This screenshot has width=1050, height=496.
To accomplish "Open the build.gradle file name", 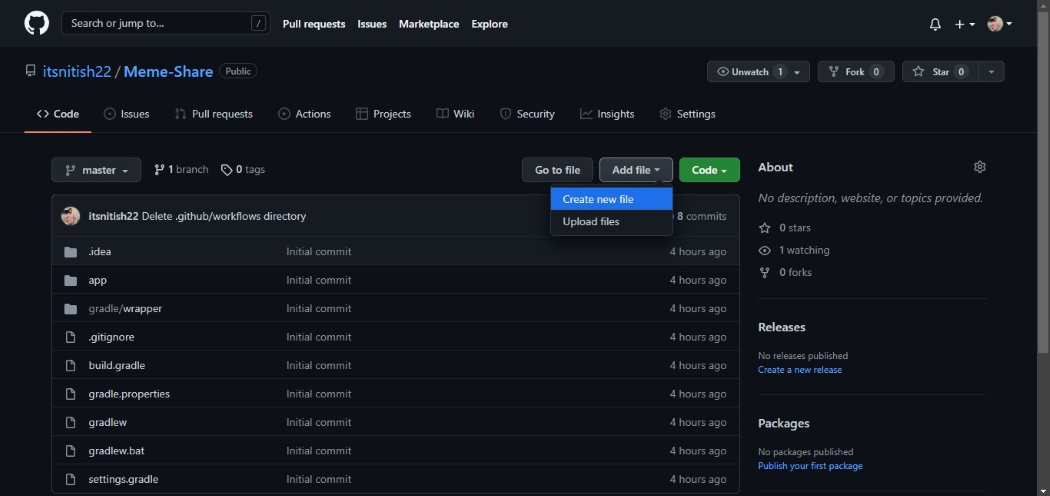I will (117, 365).
